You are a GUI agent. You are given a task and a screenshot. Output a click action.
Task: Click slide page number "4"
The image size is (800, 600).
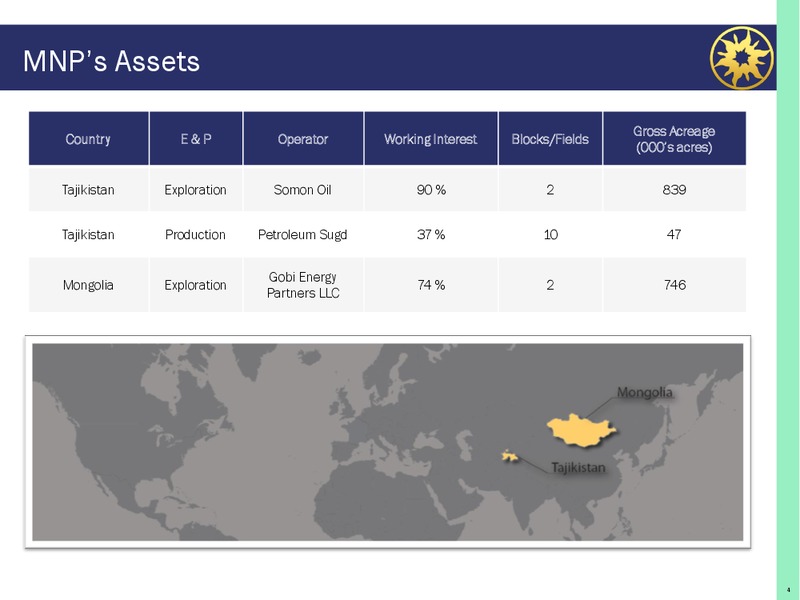pos(788,590)
